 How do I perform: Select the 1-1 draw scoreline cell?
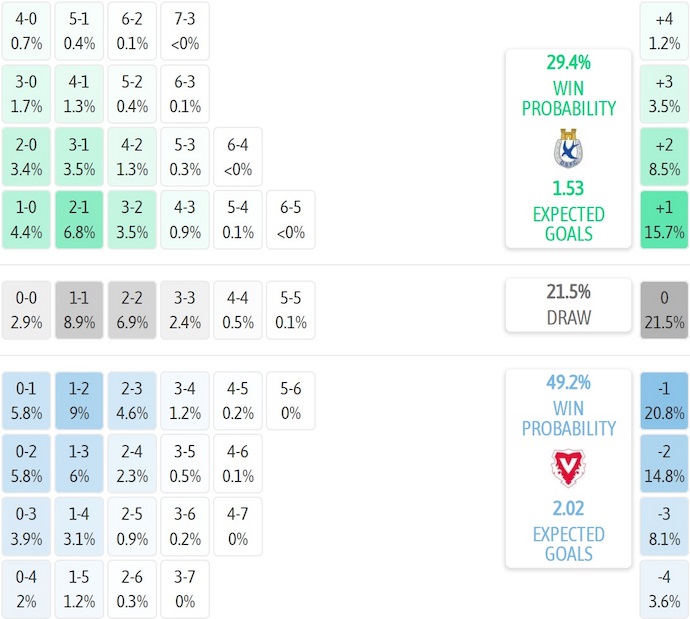coord(80,310)
